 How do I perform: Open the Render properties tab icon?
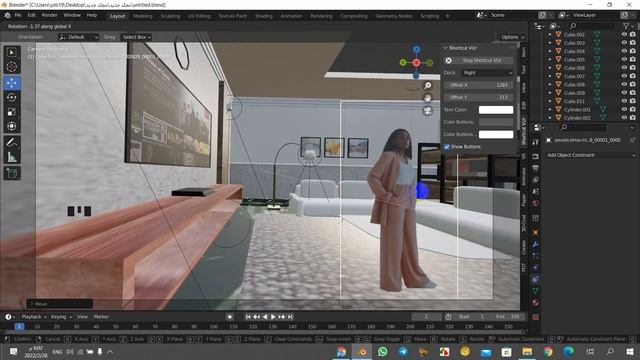tap(535, 157)
